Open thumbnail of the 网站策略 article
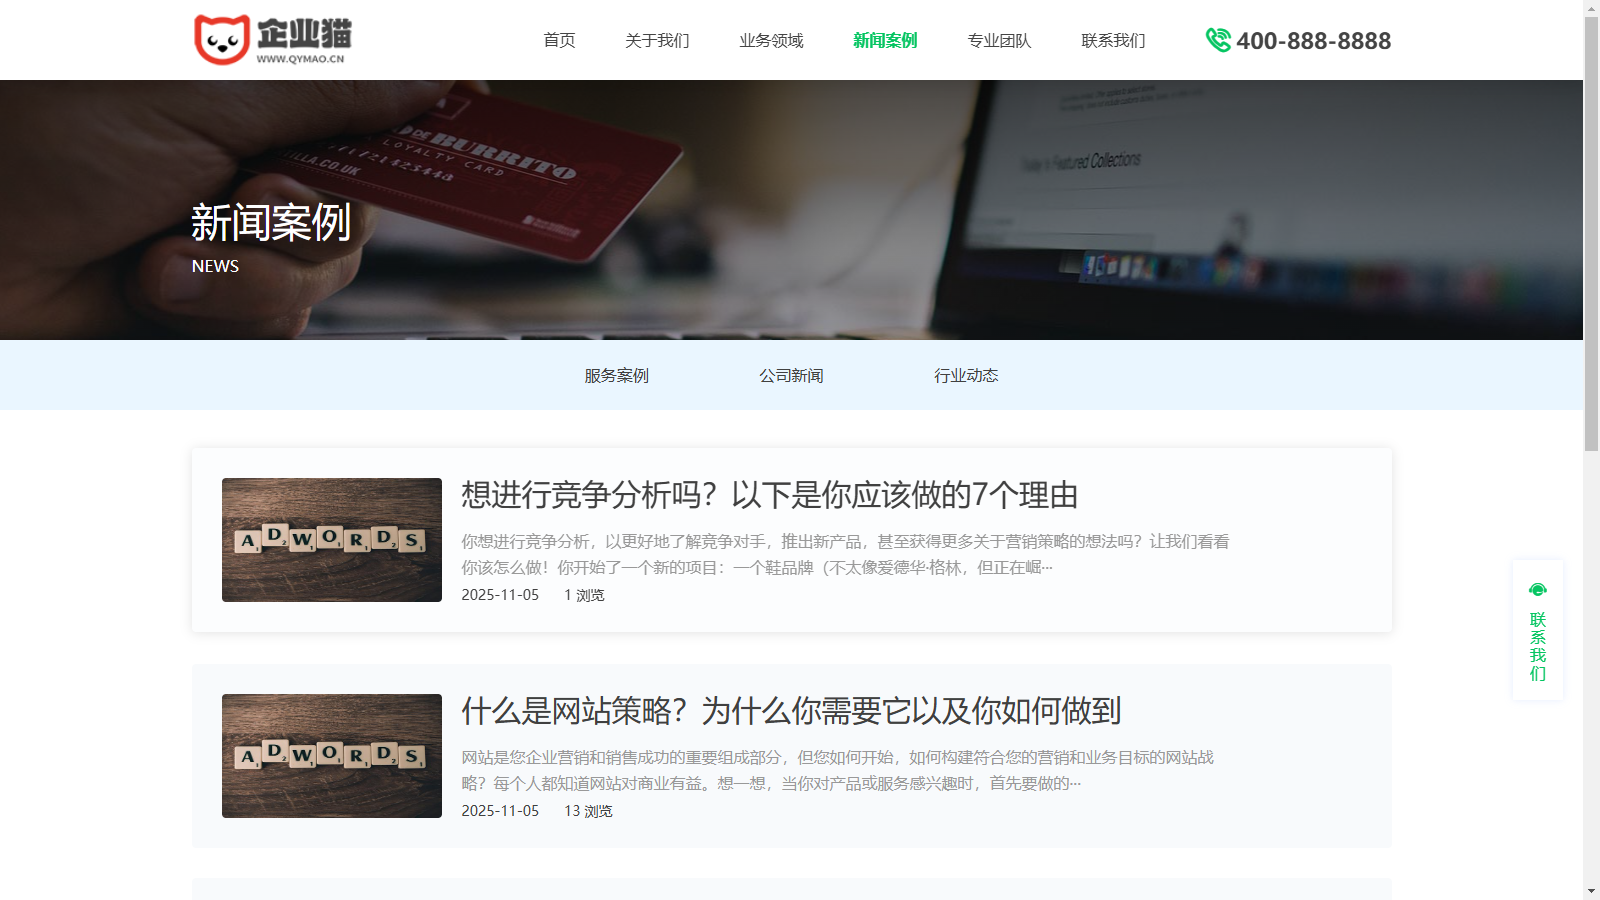The height and width of the screenshot is (900, 1600). [332, 756]
